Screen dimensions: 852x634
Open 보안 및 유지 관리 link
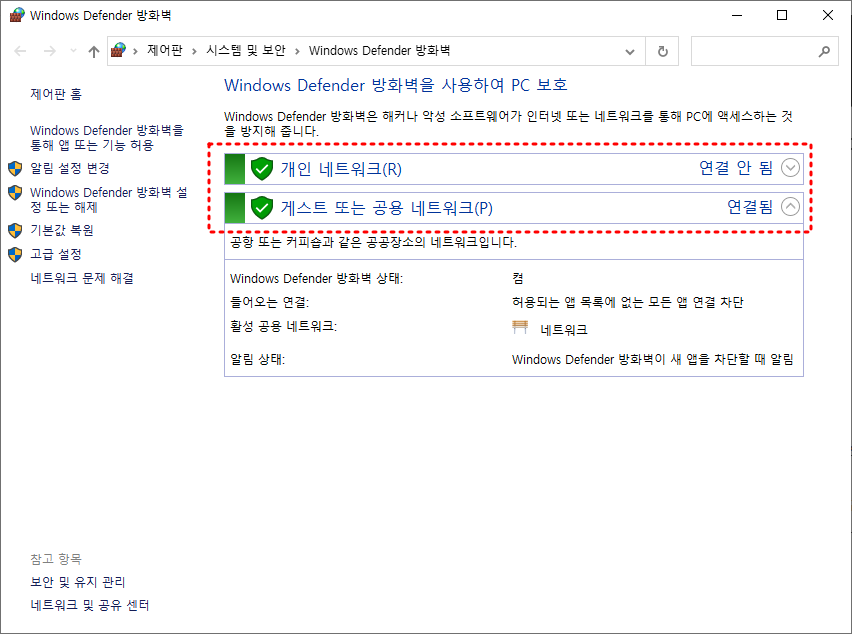[x=78, y=582]
